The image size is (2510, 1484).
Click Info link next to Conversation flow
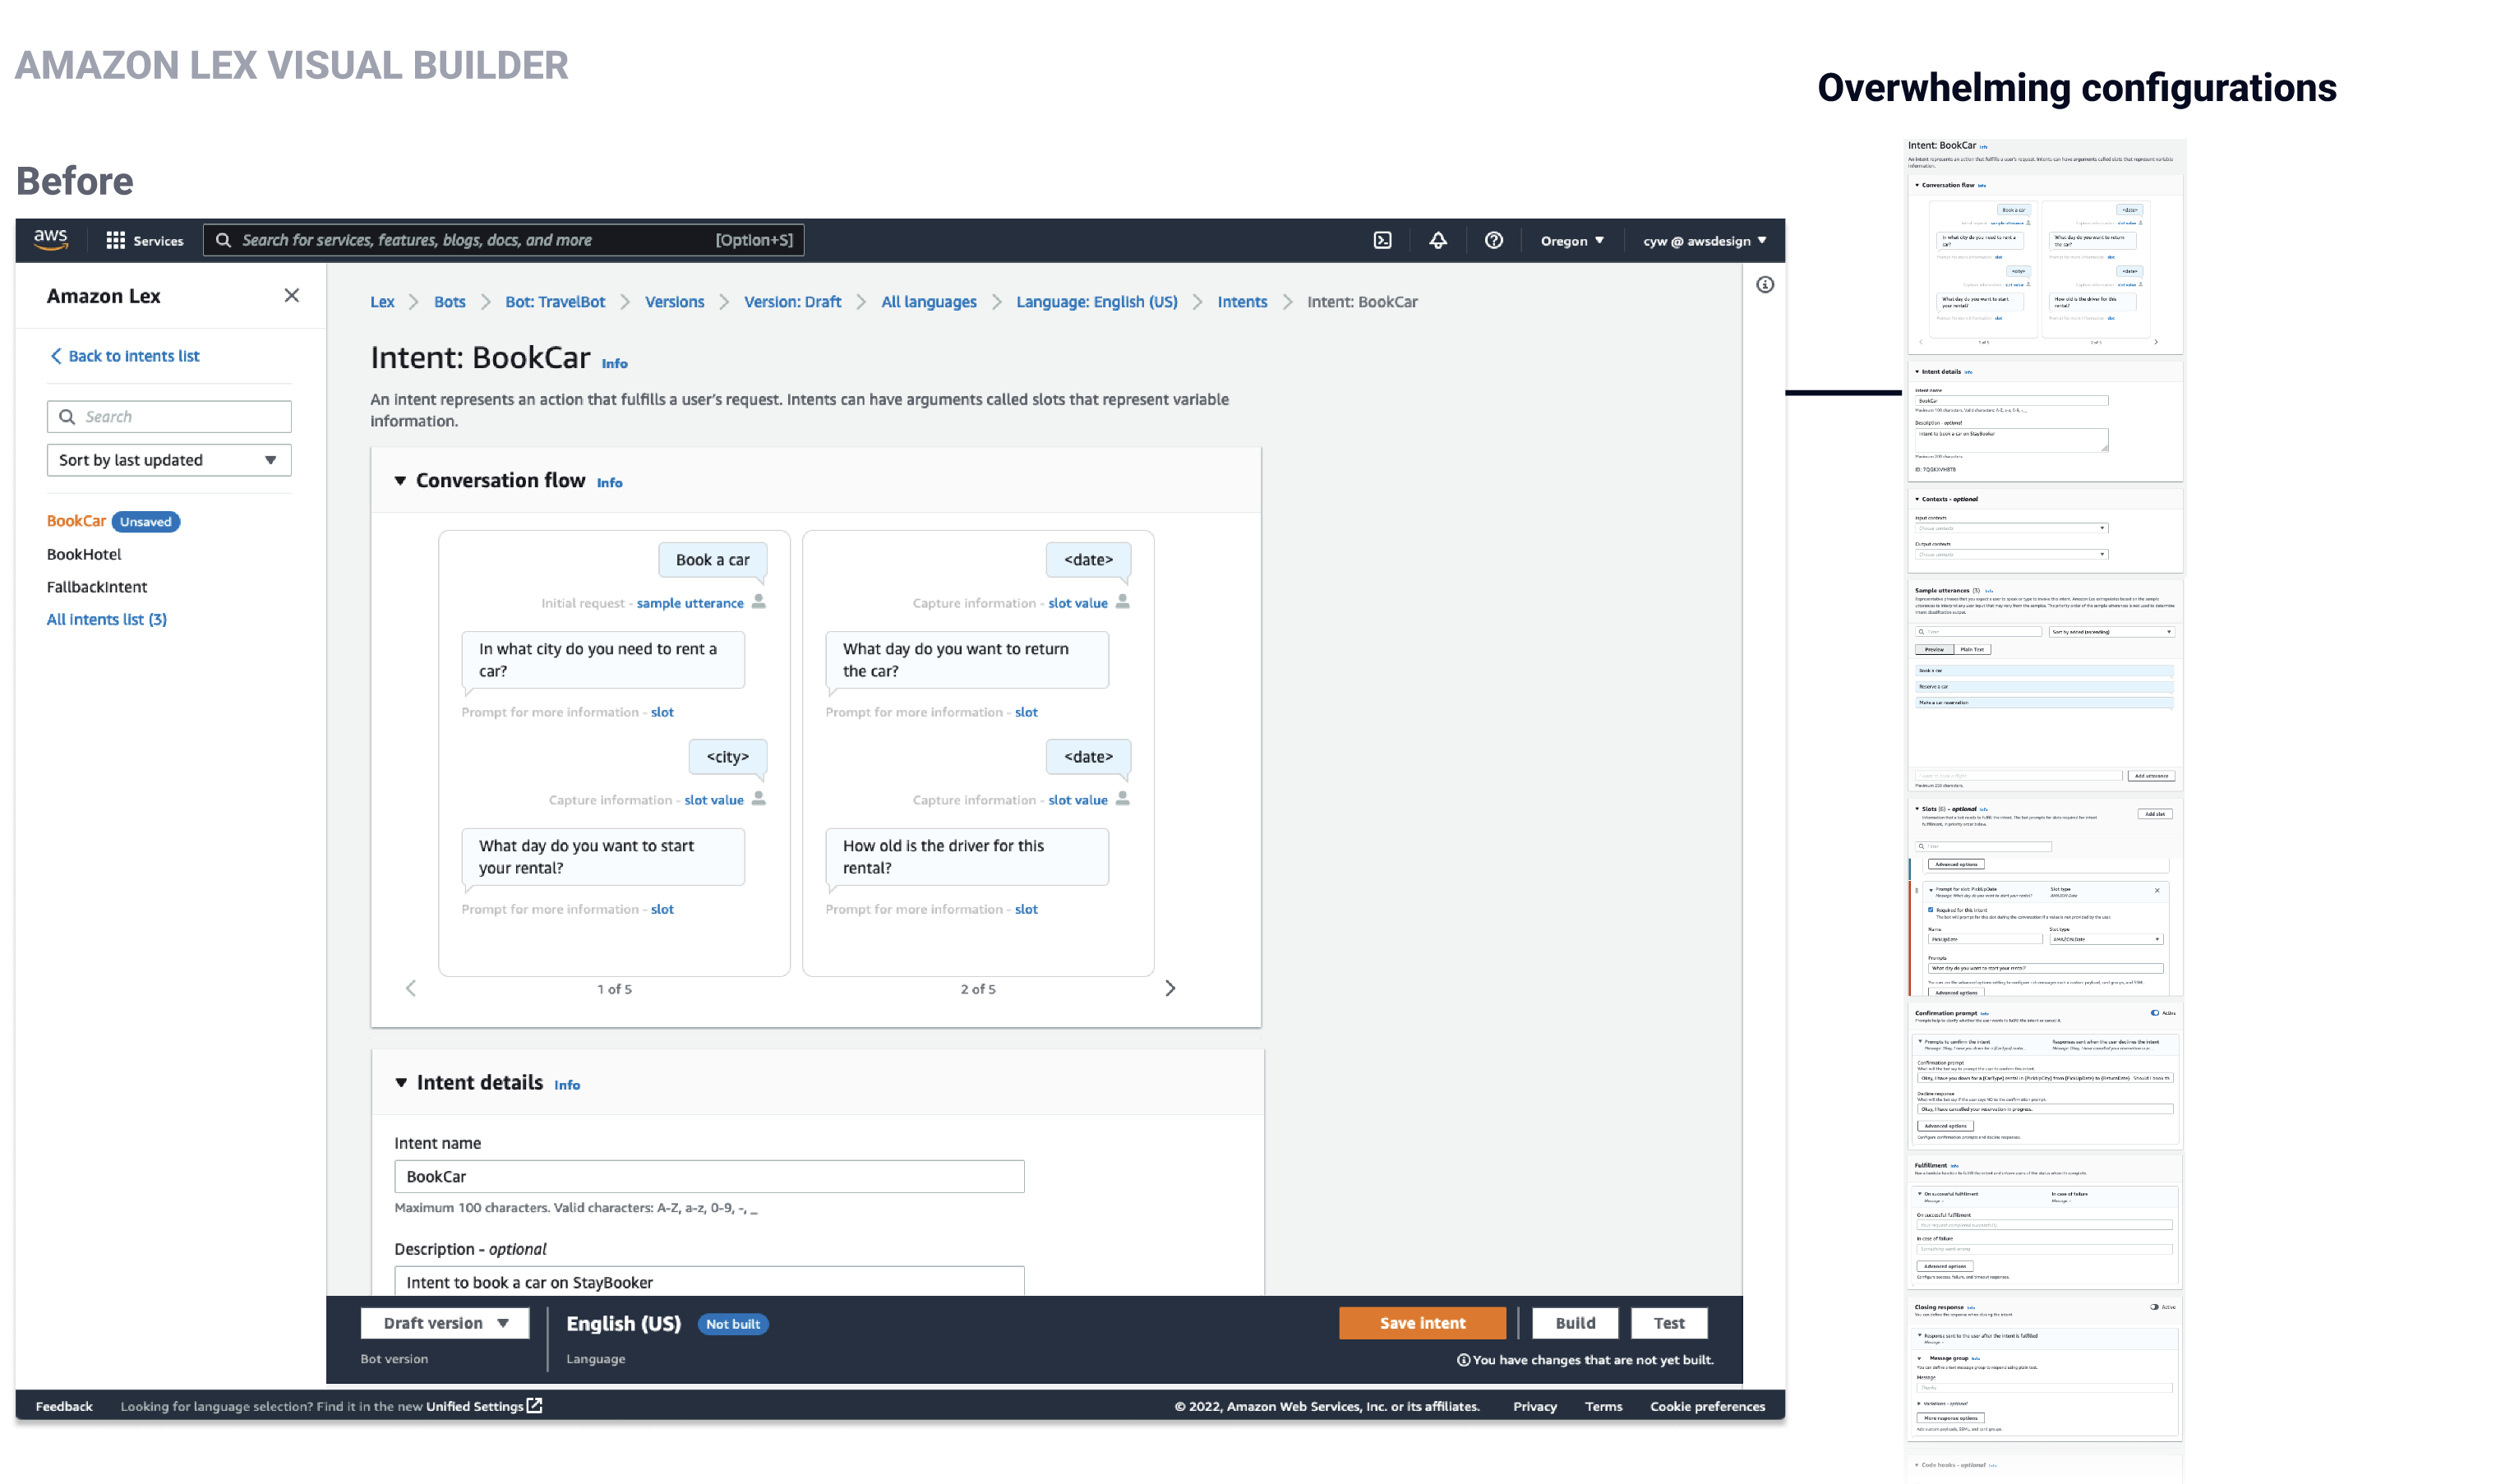pyautogui.click(x=610, y=483)
